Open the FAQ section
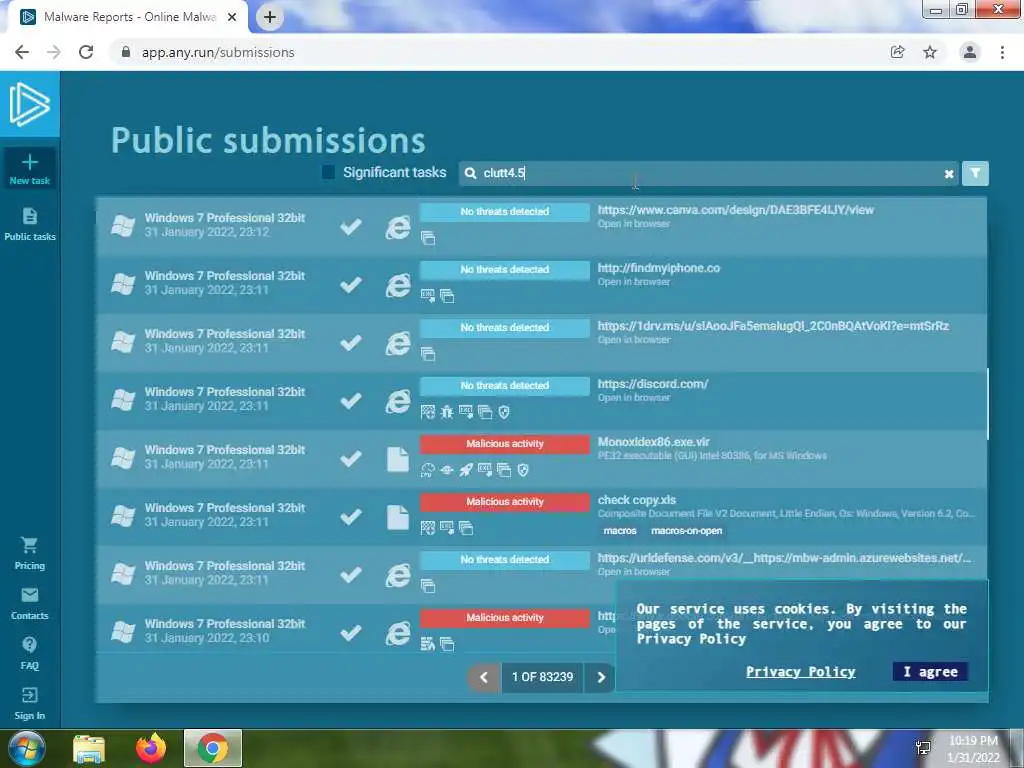The height and width of the screenshot is (768, 1024). click(x=29, y=653)
